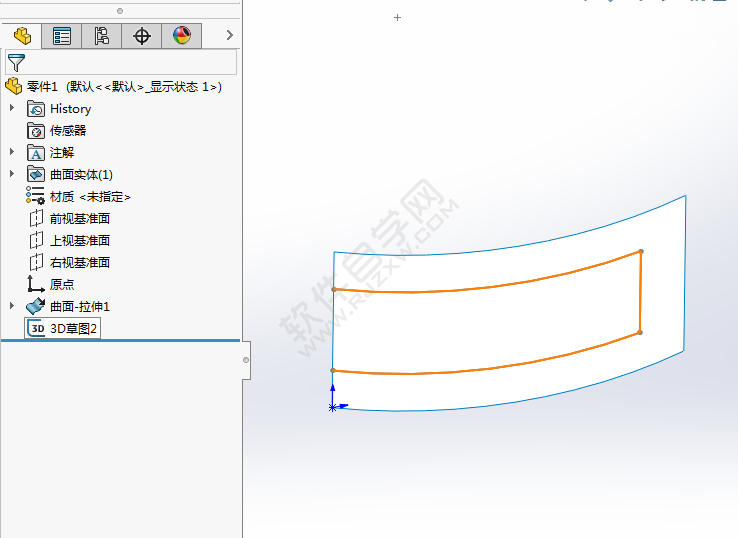Open the DimXpertManager crosshair tab
Viewport: 738px width, 538px height.
point(142,36)
